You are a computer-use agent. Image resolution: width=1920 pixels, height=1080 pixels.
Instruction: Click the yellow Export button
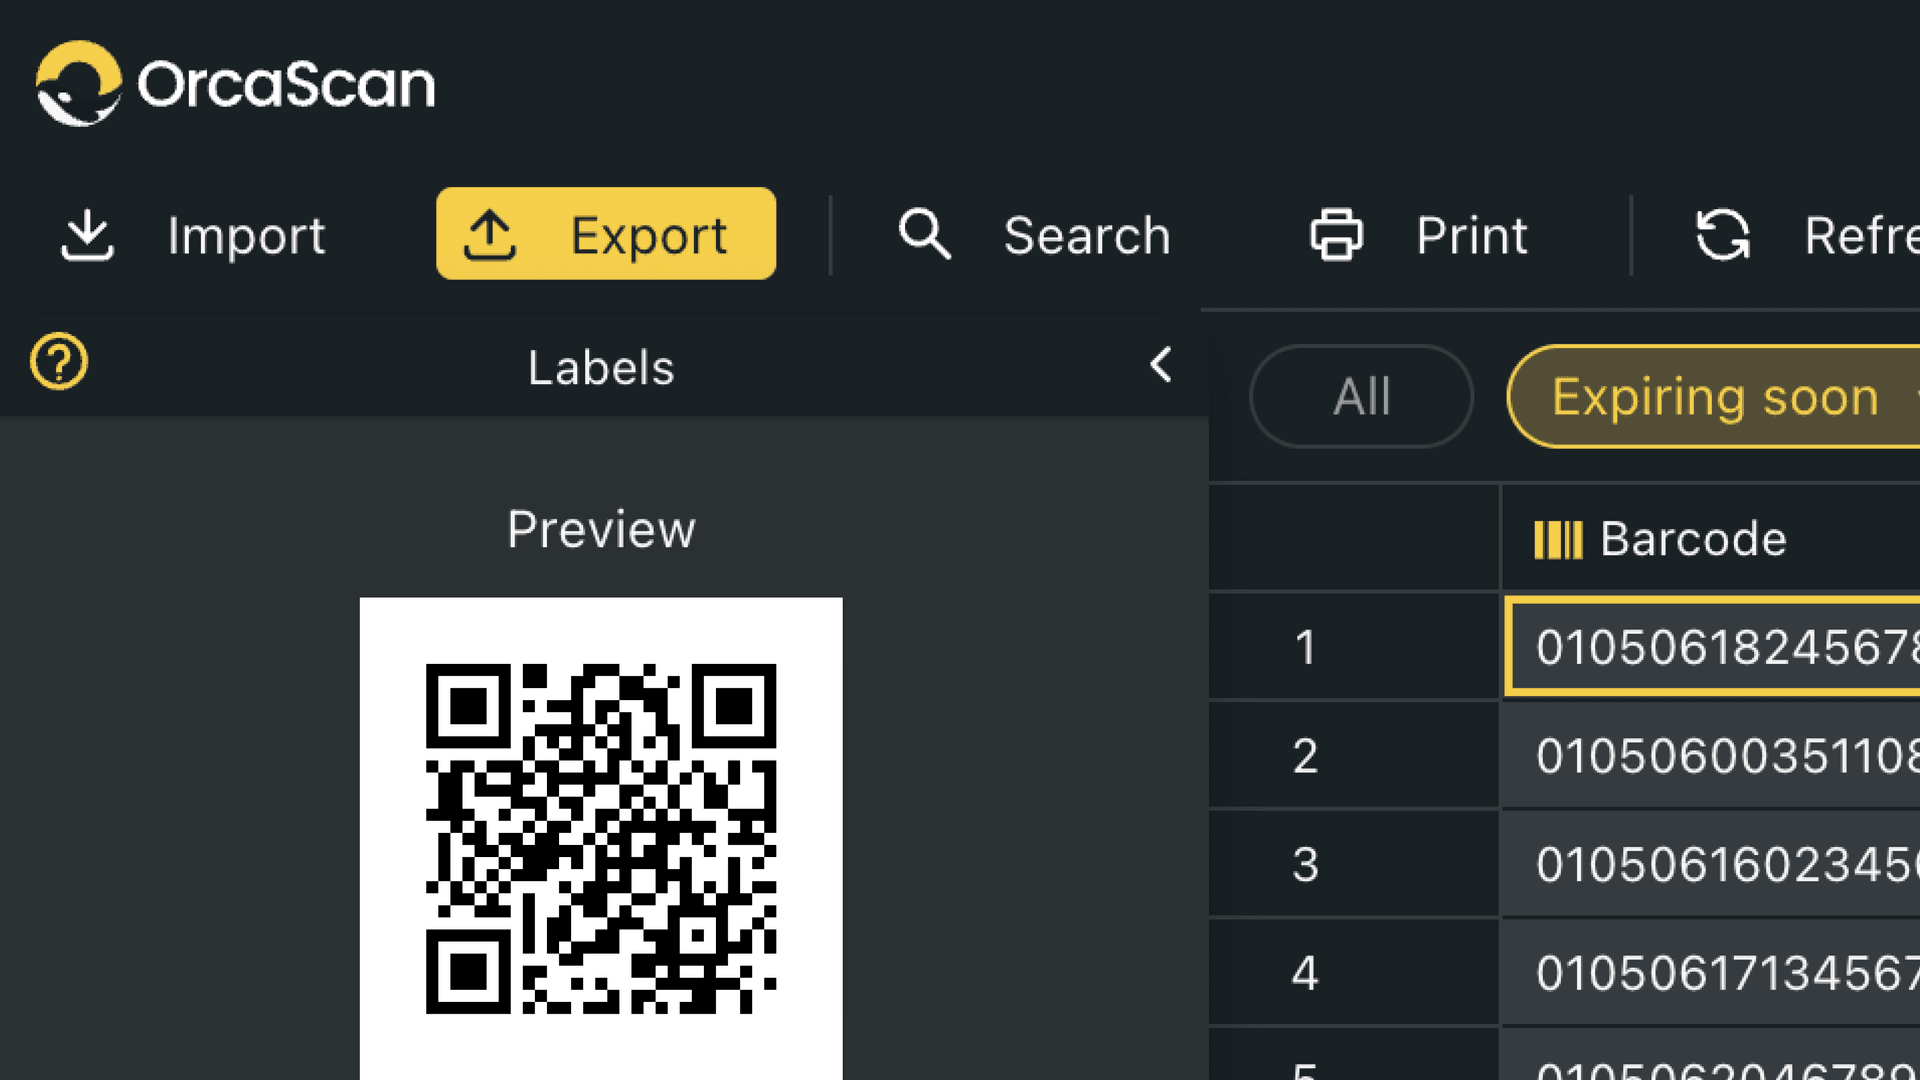(606, 234)
